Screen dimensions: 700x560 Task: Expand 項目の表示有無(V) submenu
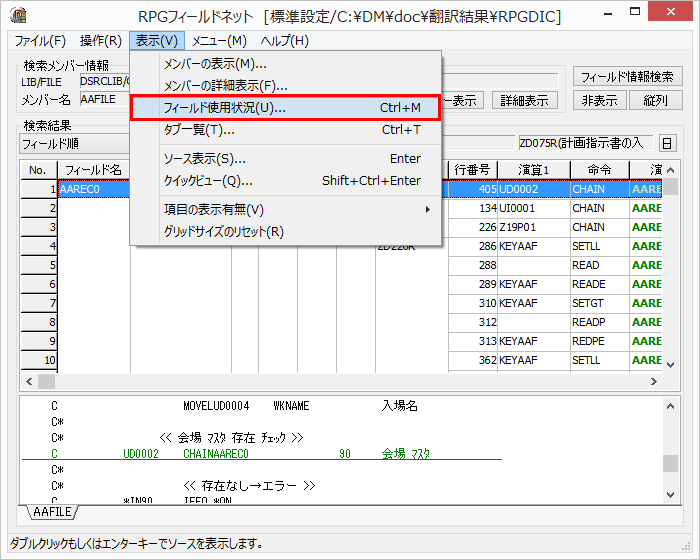tap(286, 209)
